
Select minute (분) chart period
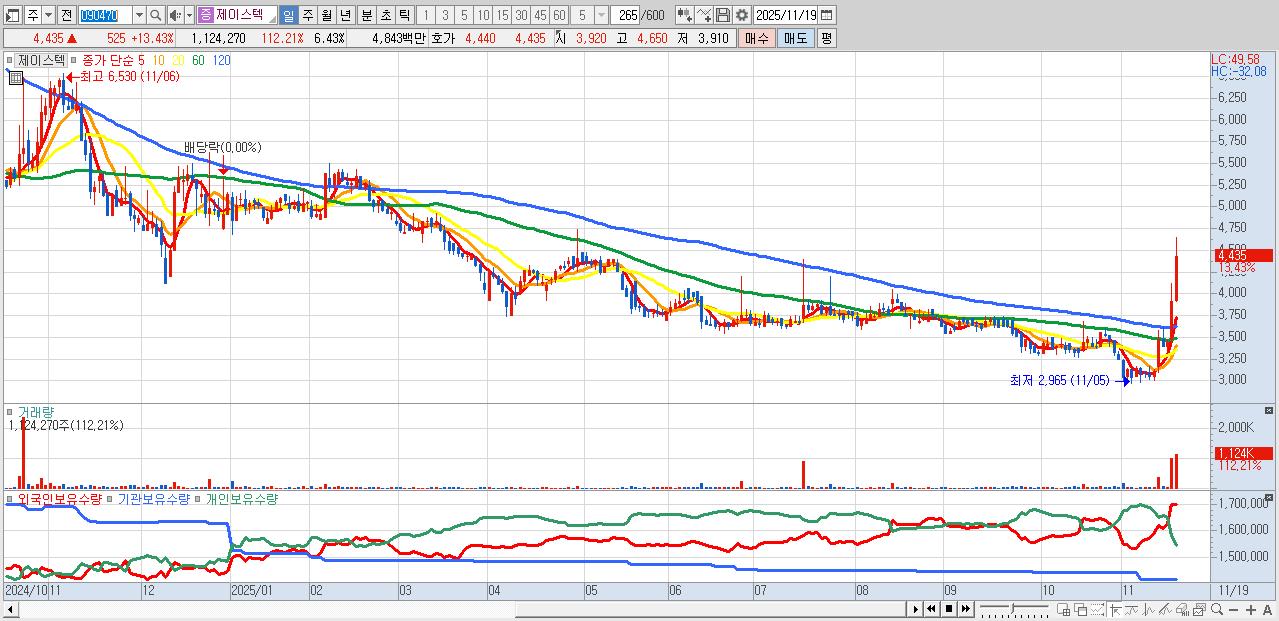pos(365,15)
